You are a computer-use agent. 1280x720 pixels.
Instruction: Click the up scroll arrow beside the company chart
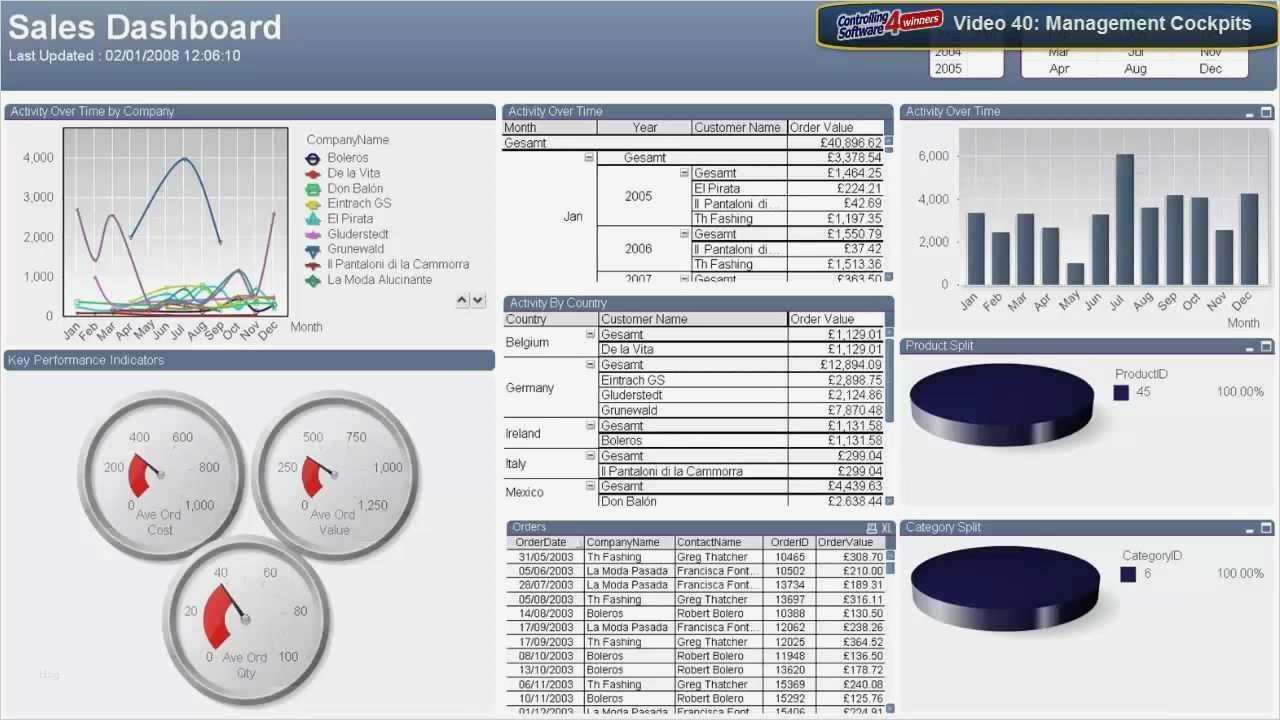click(461, 299)
